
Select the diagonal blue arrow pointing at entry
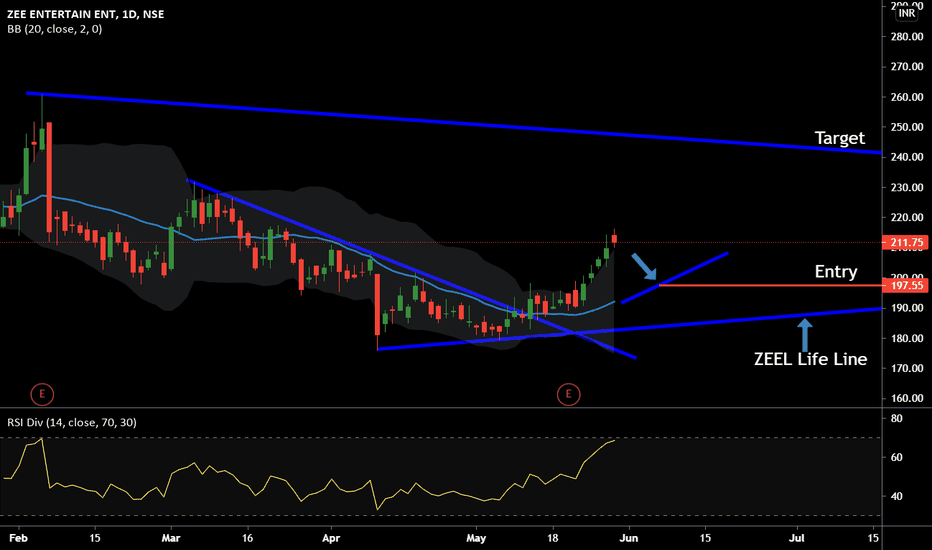coord(644,266)
